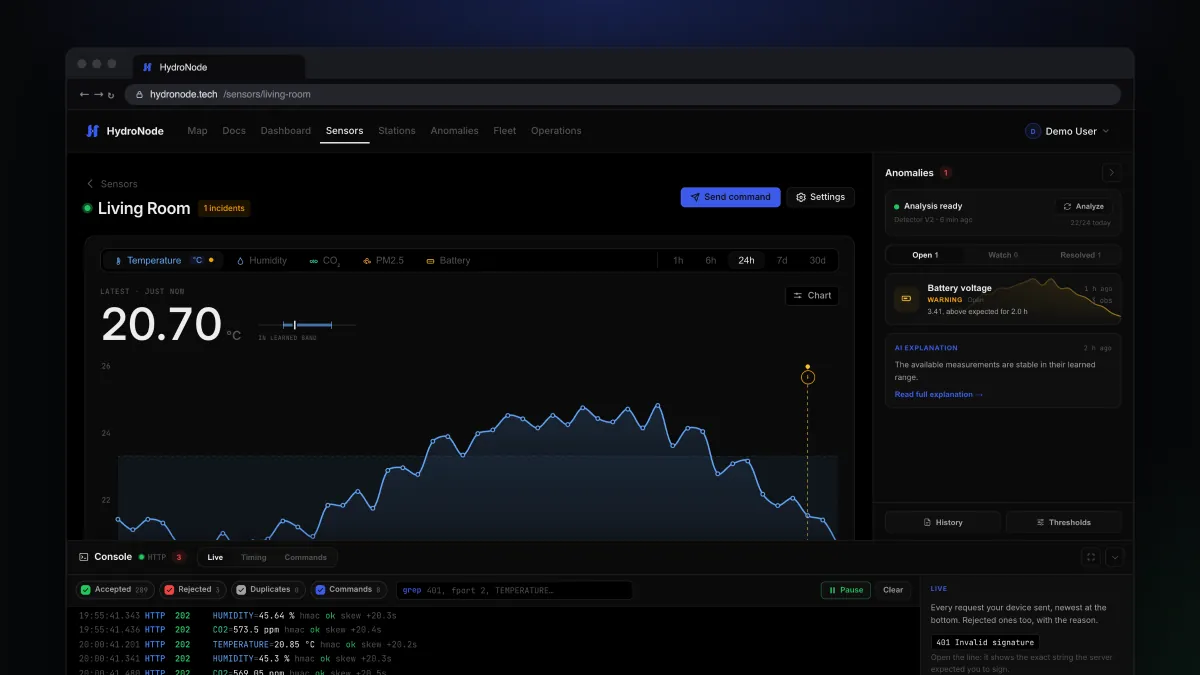Toggle console fullscreen icon

click(x=1091, y=557)
